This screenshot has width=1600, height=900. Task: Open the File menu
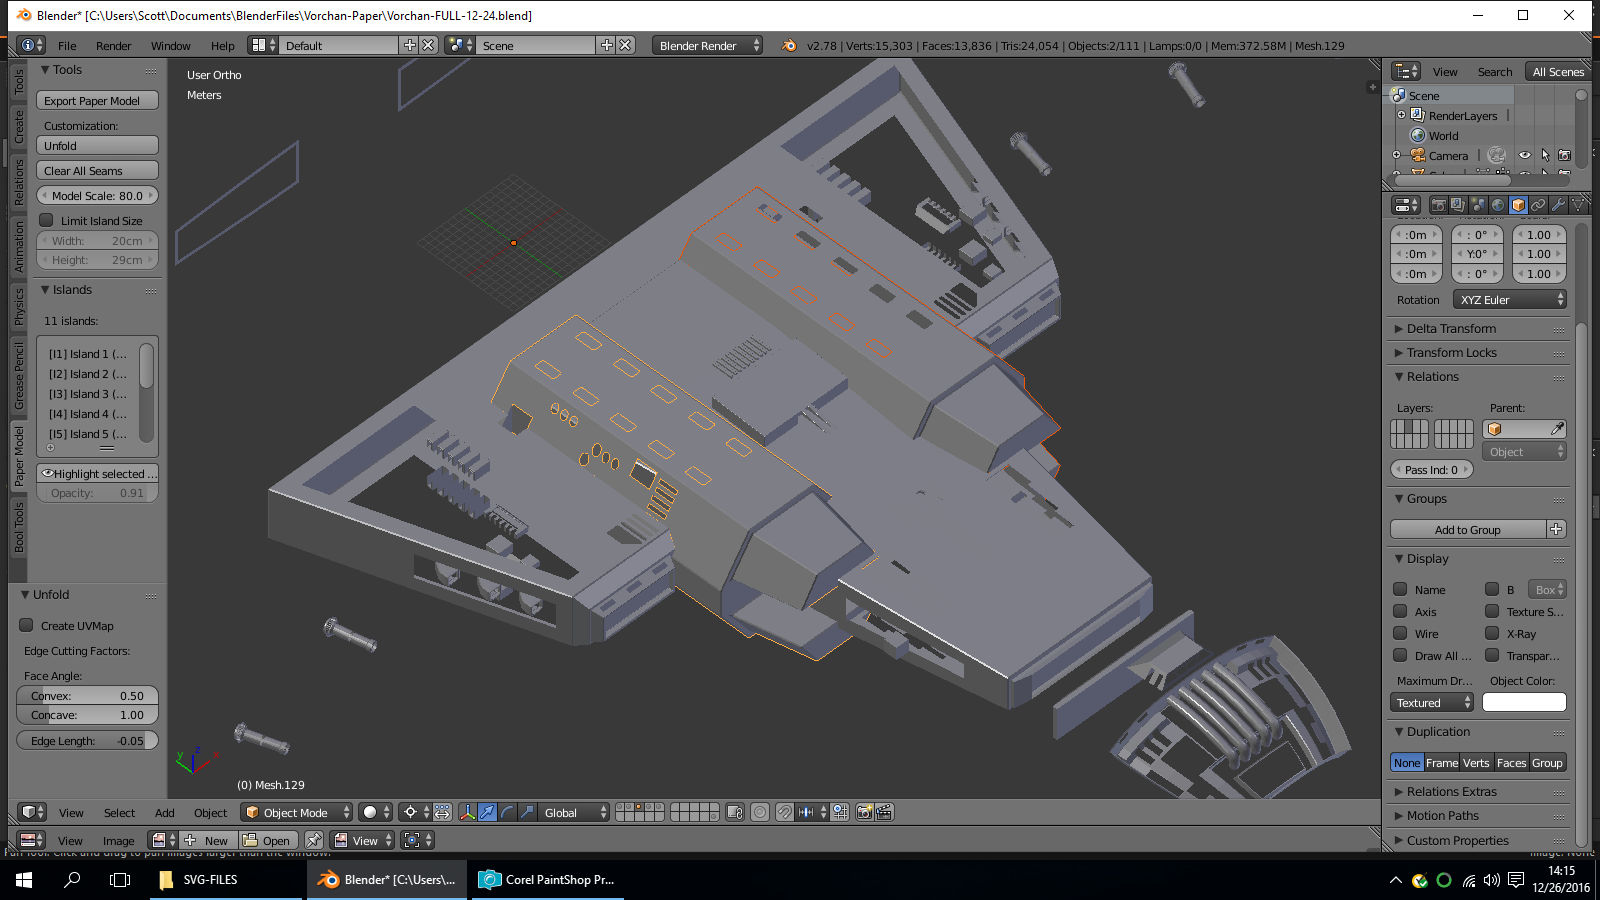67,45
